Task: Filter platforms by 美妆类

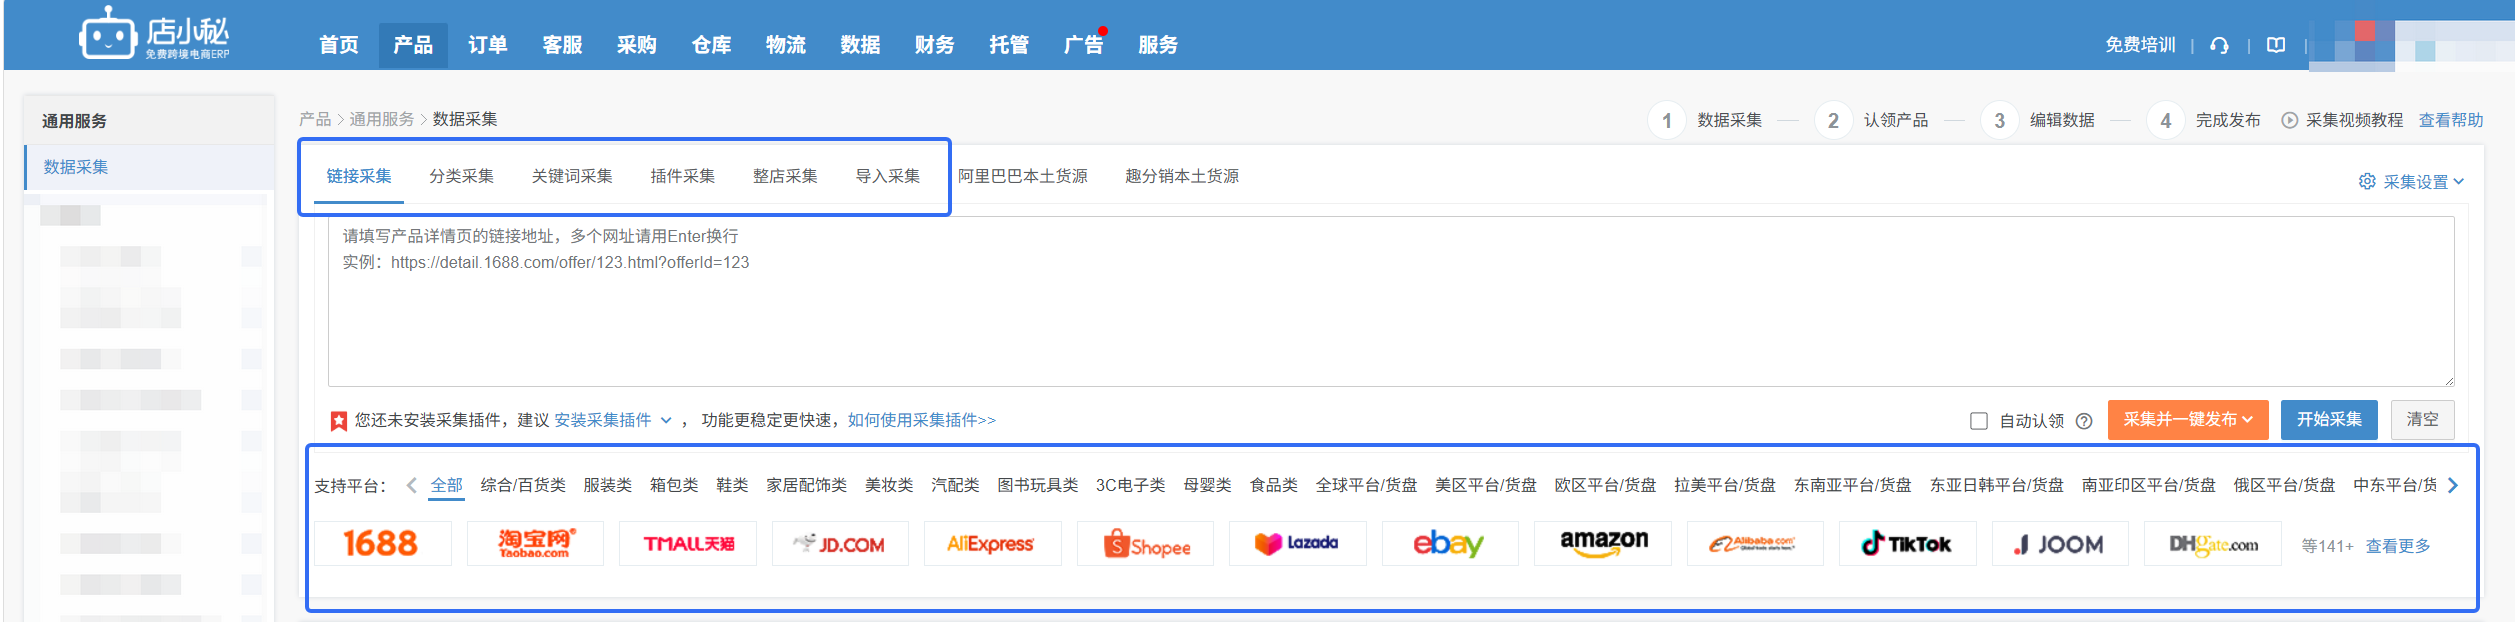Action: point(889,485)
